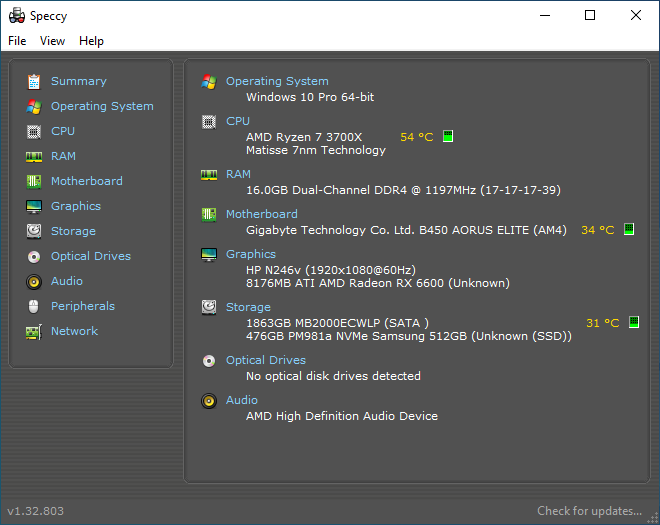This screenshot has height=525, width=660.
Task: Click the CPU temperature green indicator
Action: click(x=448, y=136)
